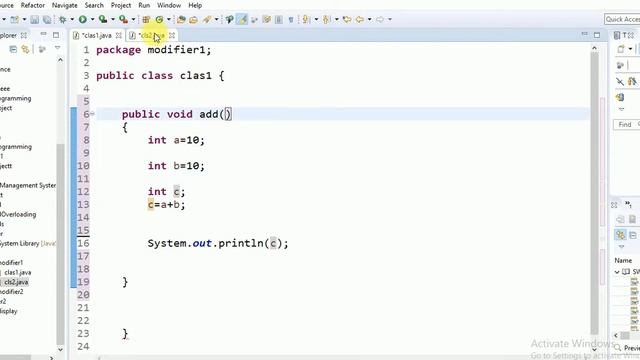Toggle Mark Occurrences highlighter icon

click(x=242, y=19)
